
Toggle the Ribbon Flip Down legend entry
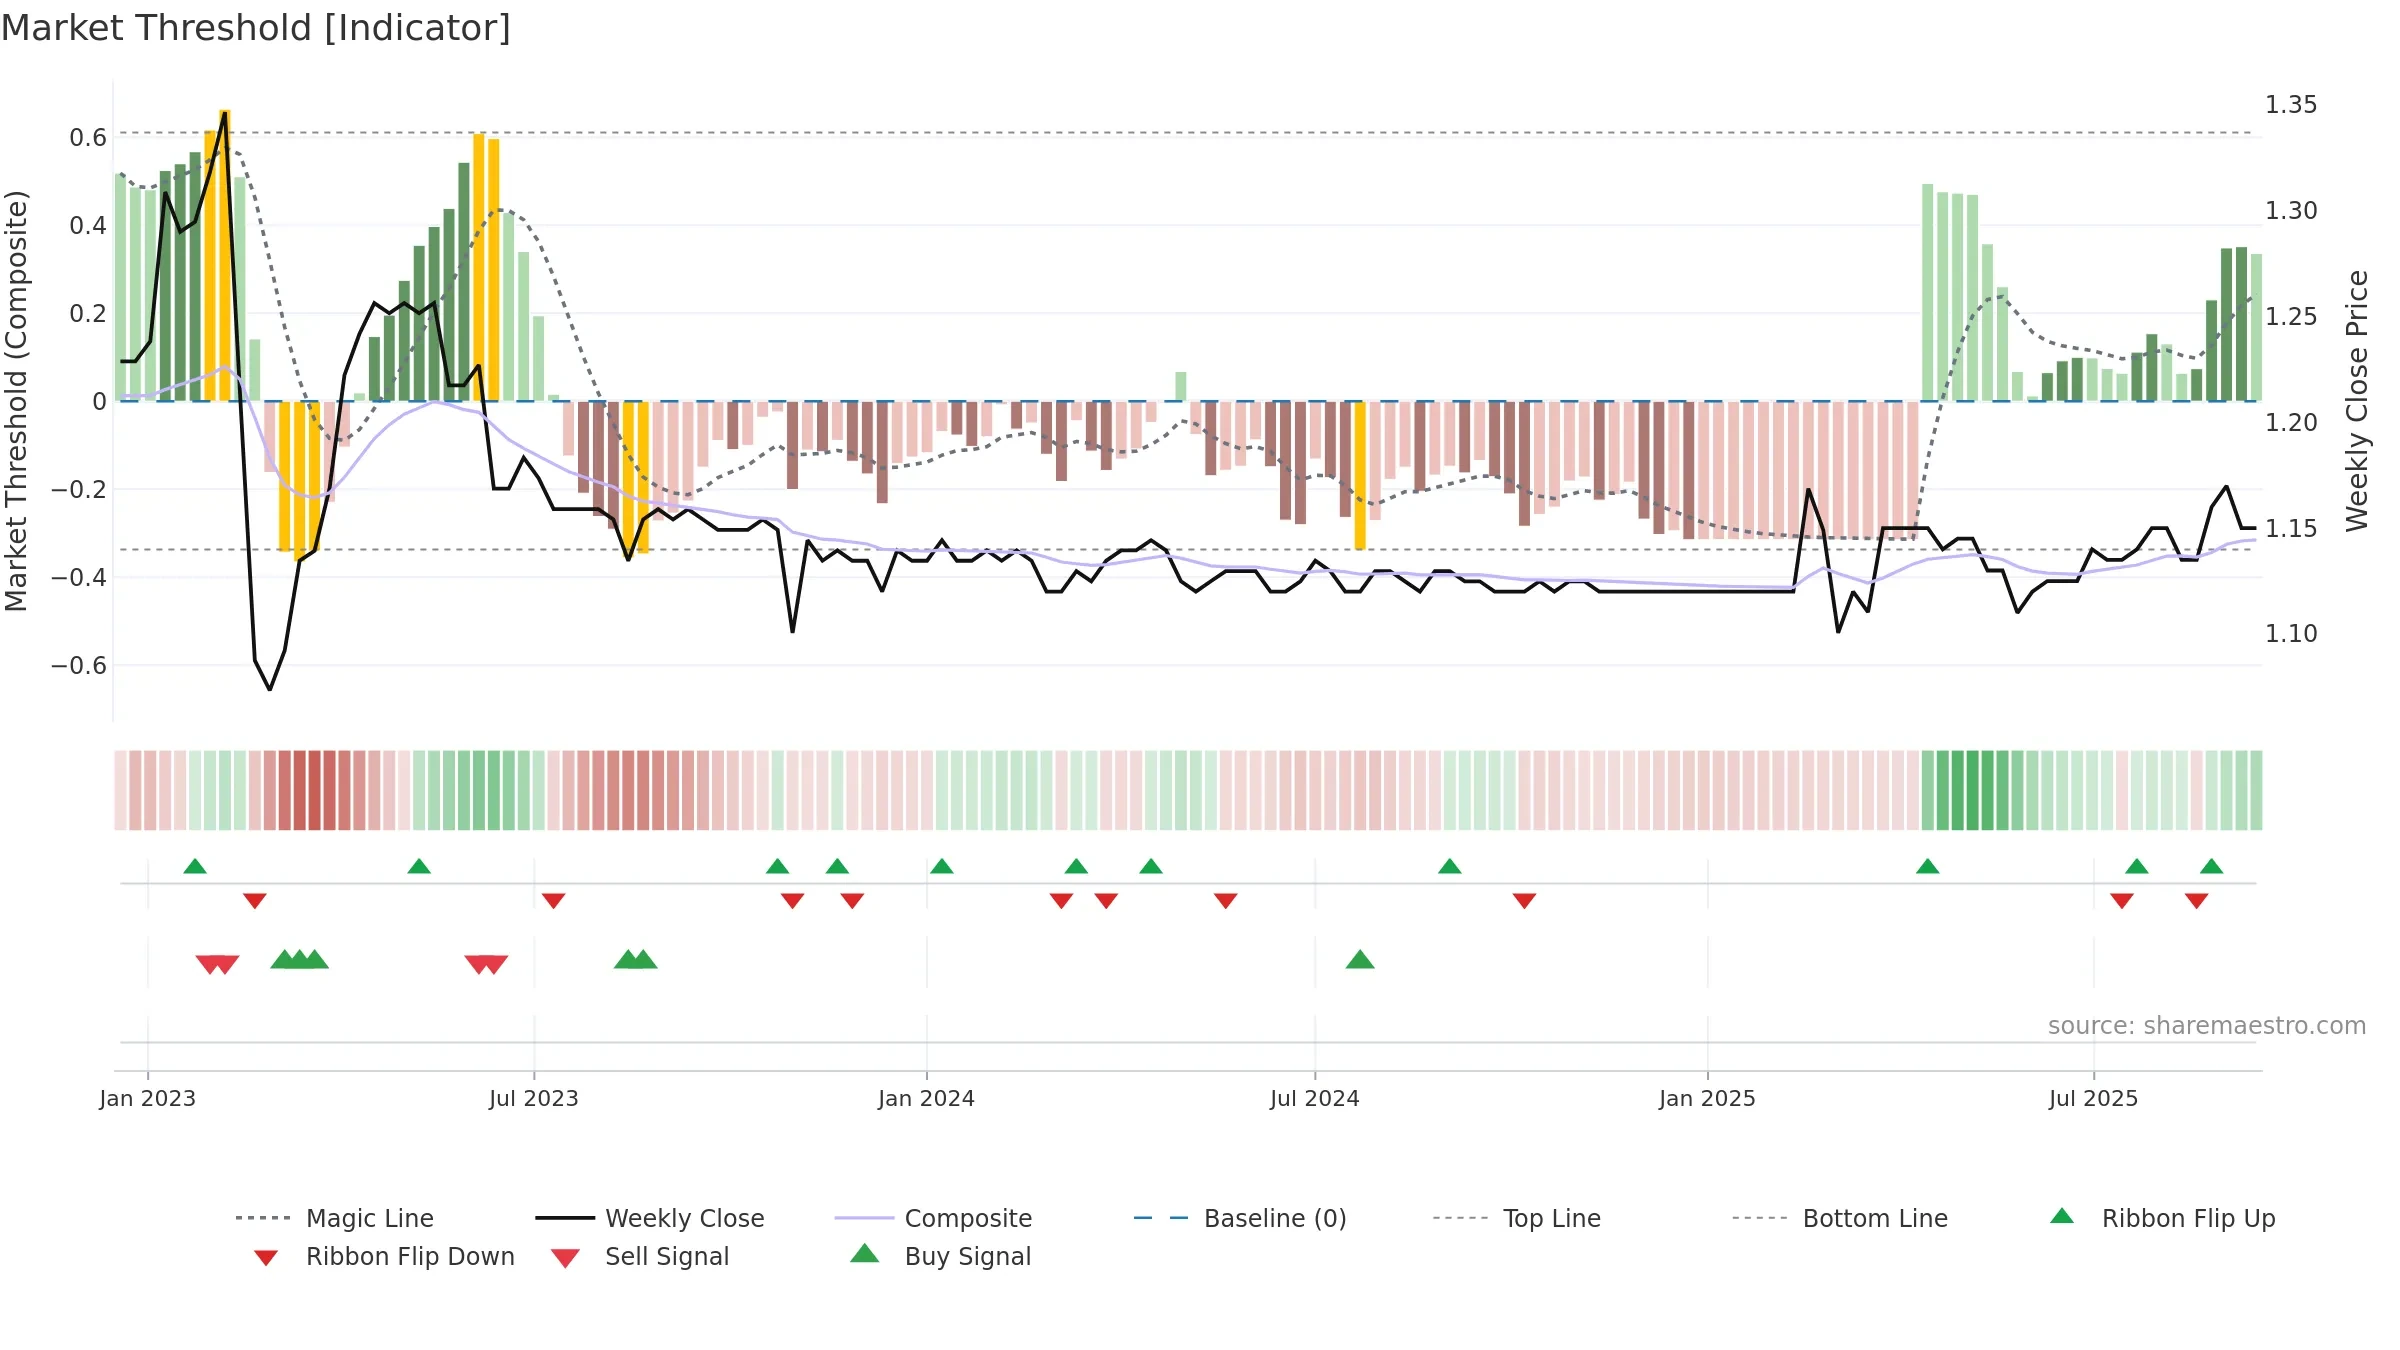(384, 1257)
